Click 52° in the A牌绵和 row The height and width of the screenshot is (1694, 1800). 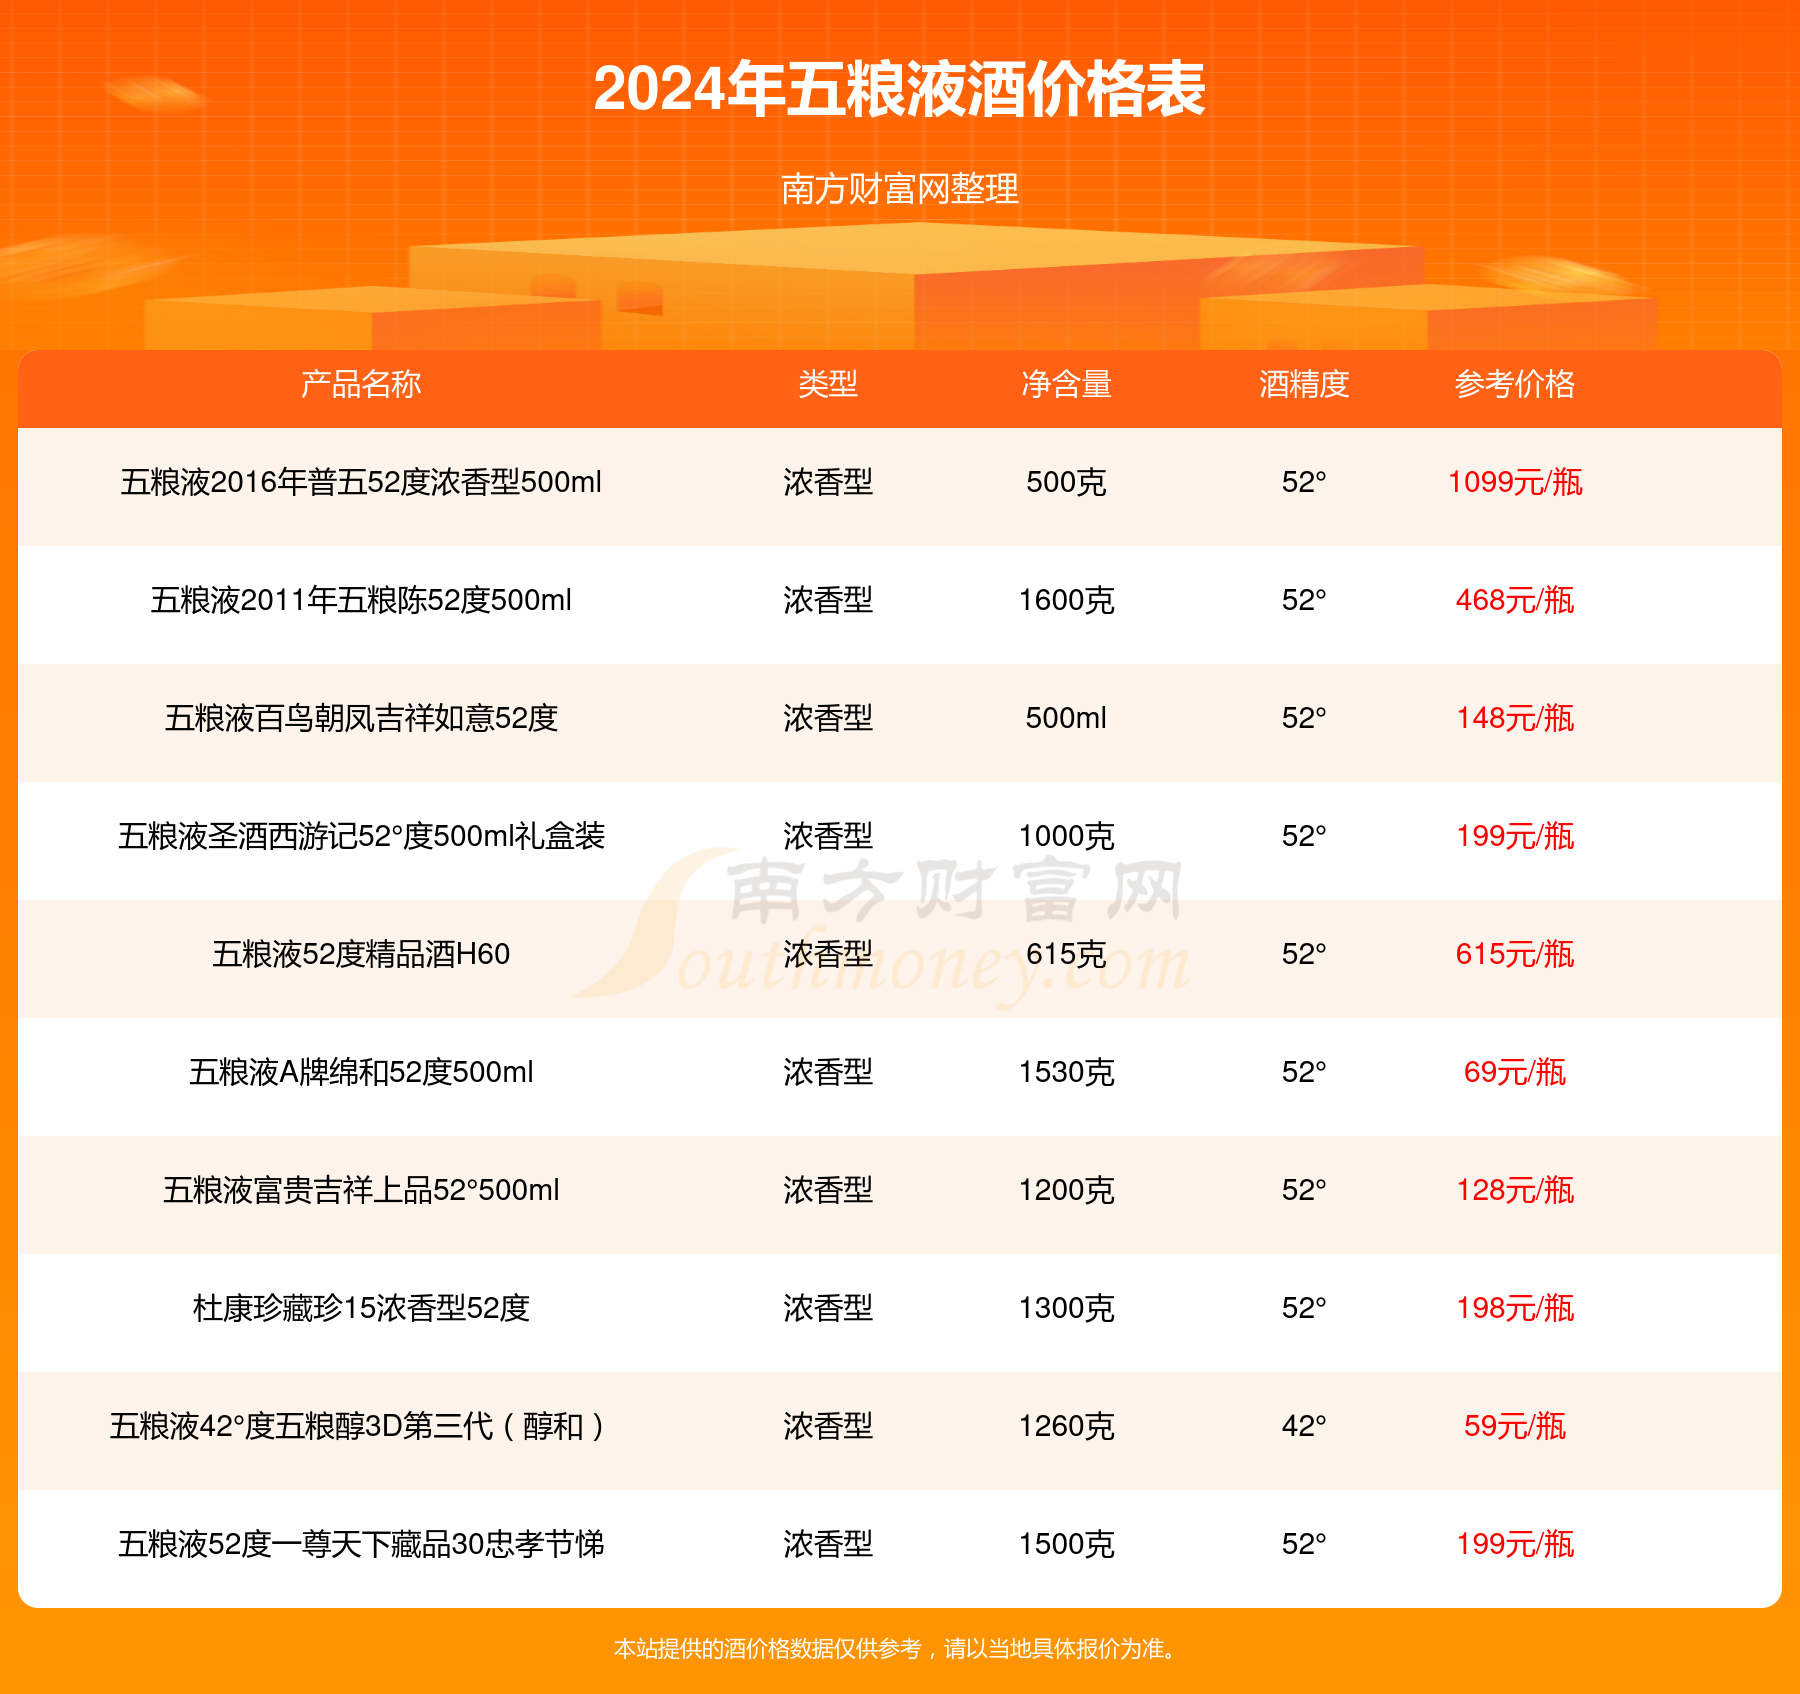[1304, 1072]
